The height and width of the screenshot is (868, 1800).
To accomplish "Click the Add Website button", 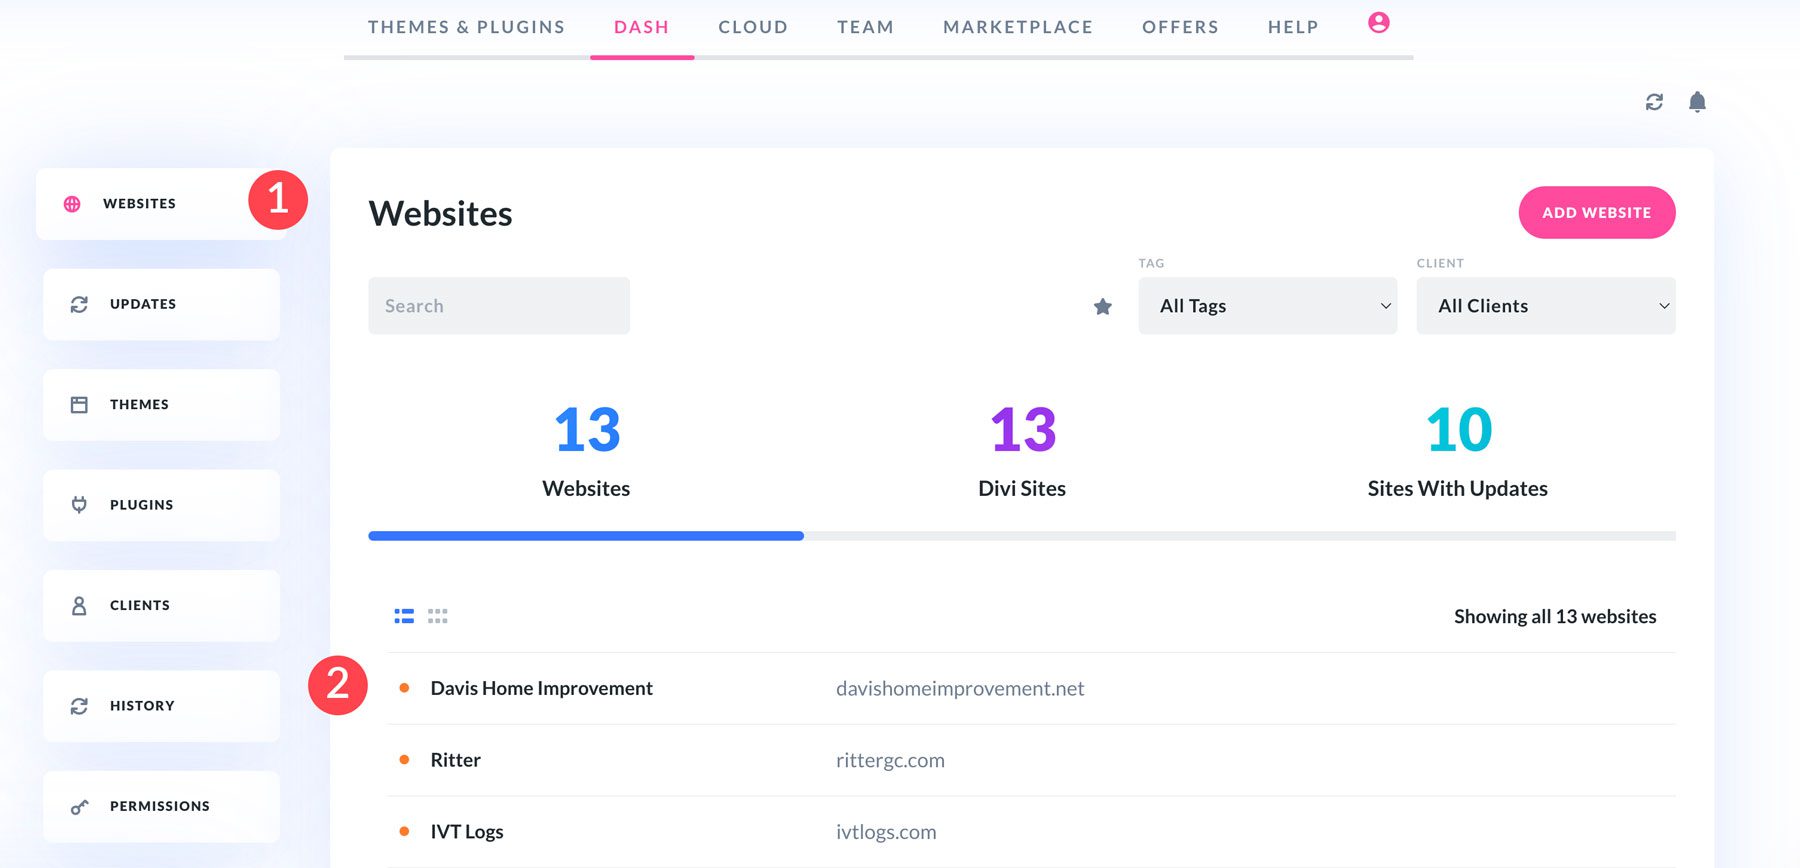I will (x=1597, y=212).
